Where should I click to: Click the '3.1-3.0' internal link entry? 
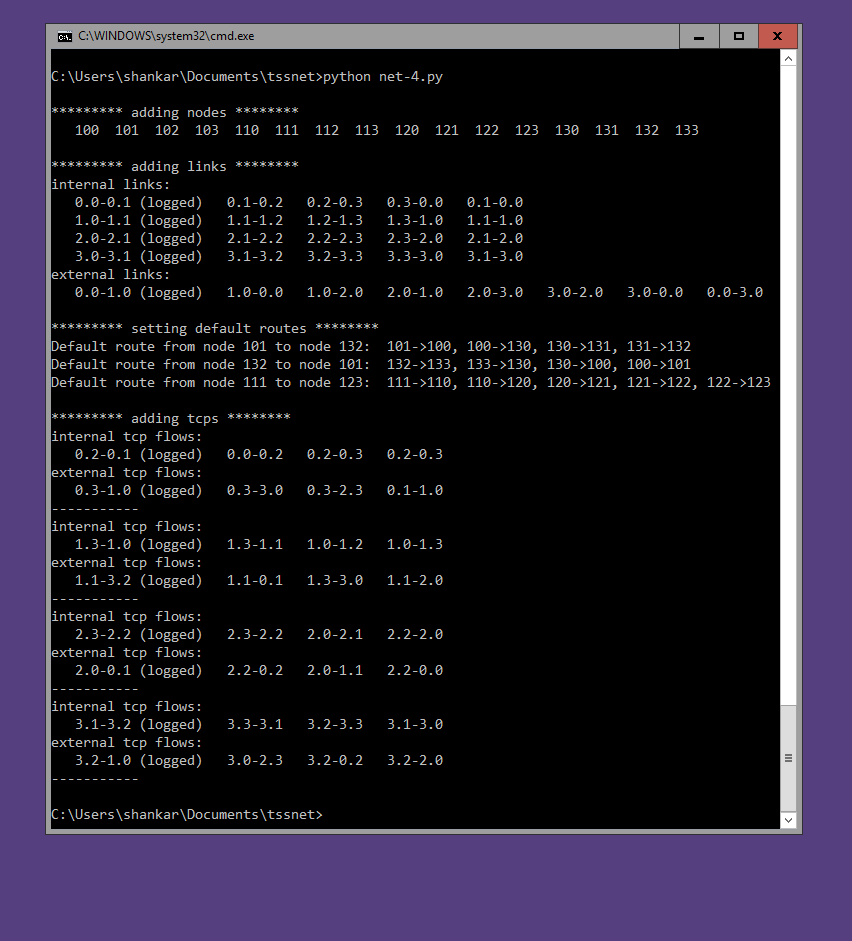tap(495, 256)
